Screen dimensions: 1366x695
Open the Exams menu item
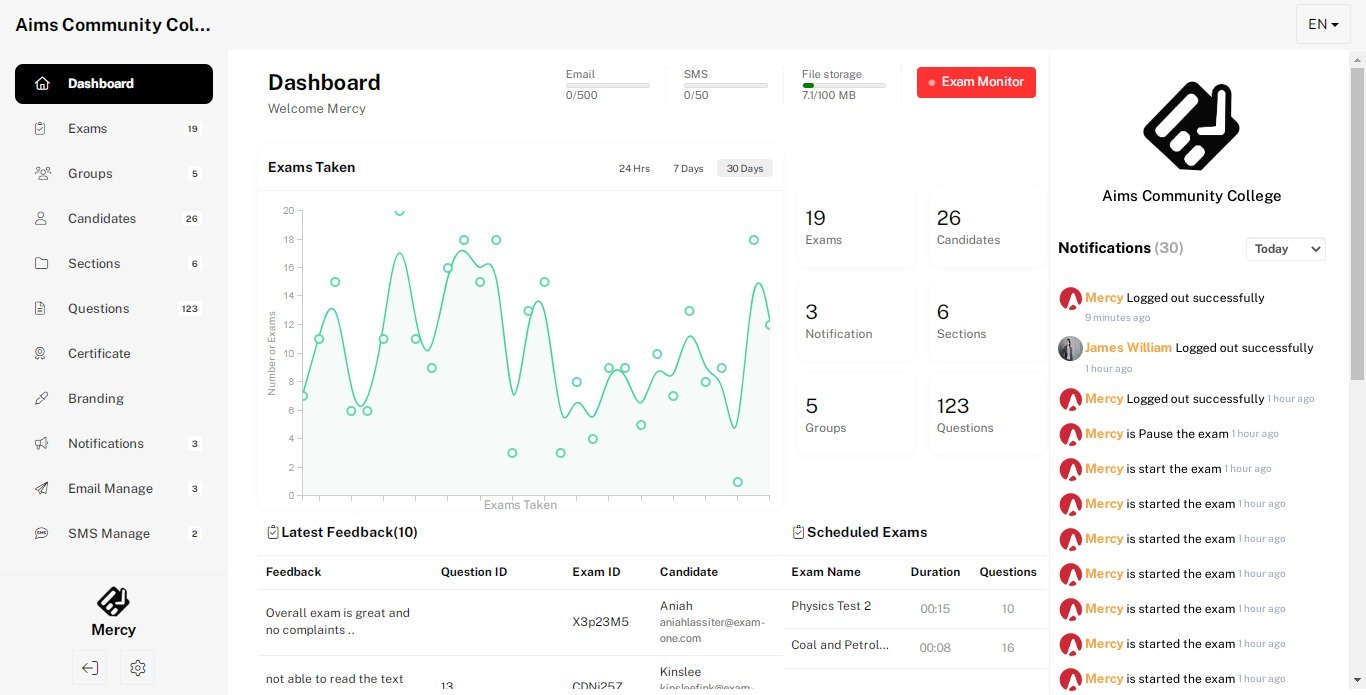pyautogui.click(x=88, y=129)
